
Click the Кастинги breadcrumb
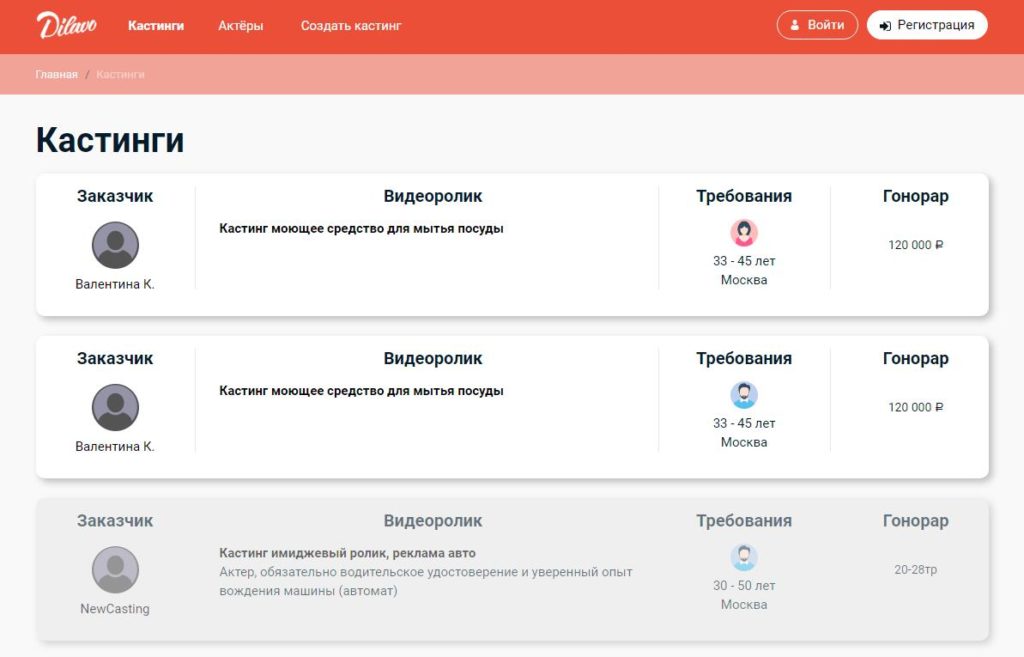pos(120,74)
